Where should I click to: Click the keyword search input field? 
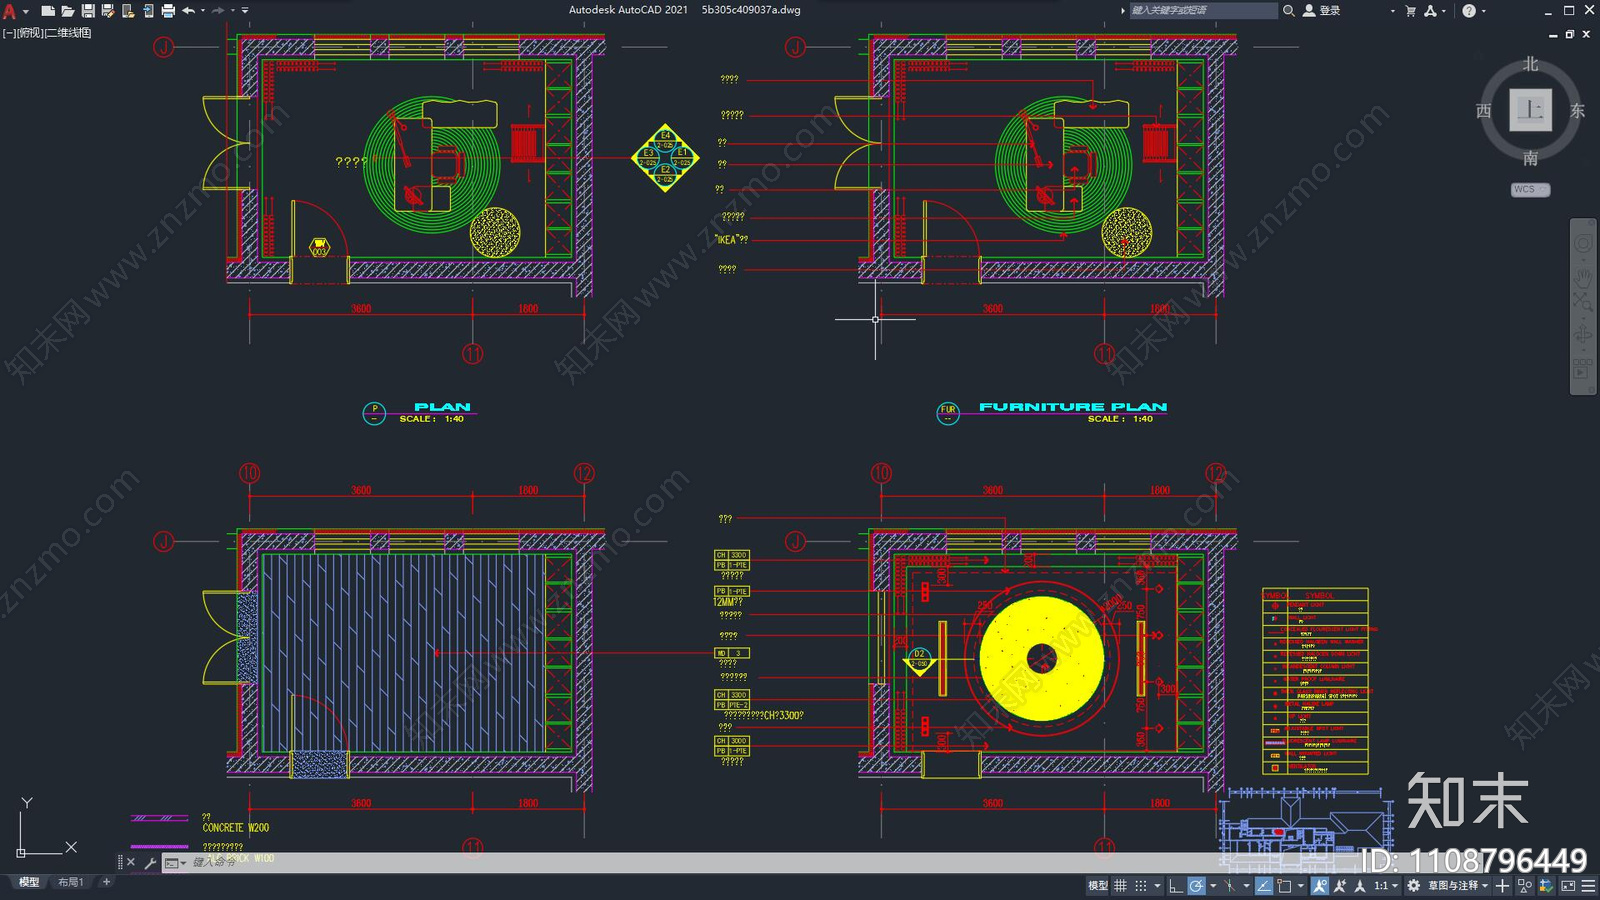coord(1204,10)
